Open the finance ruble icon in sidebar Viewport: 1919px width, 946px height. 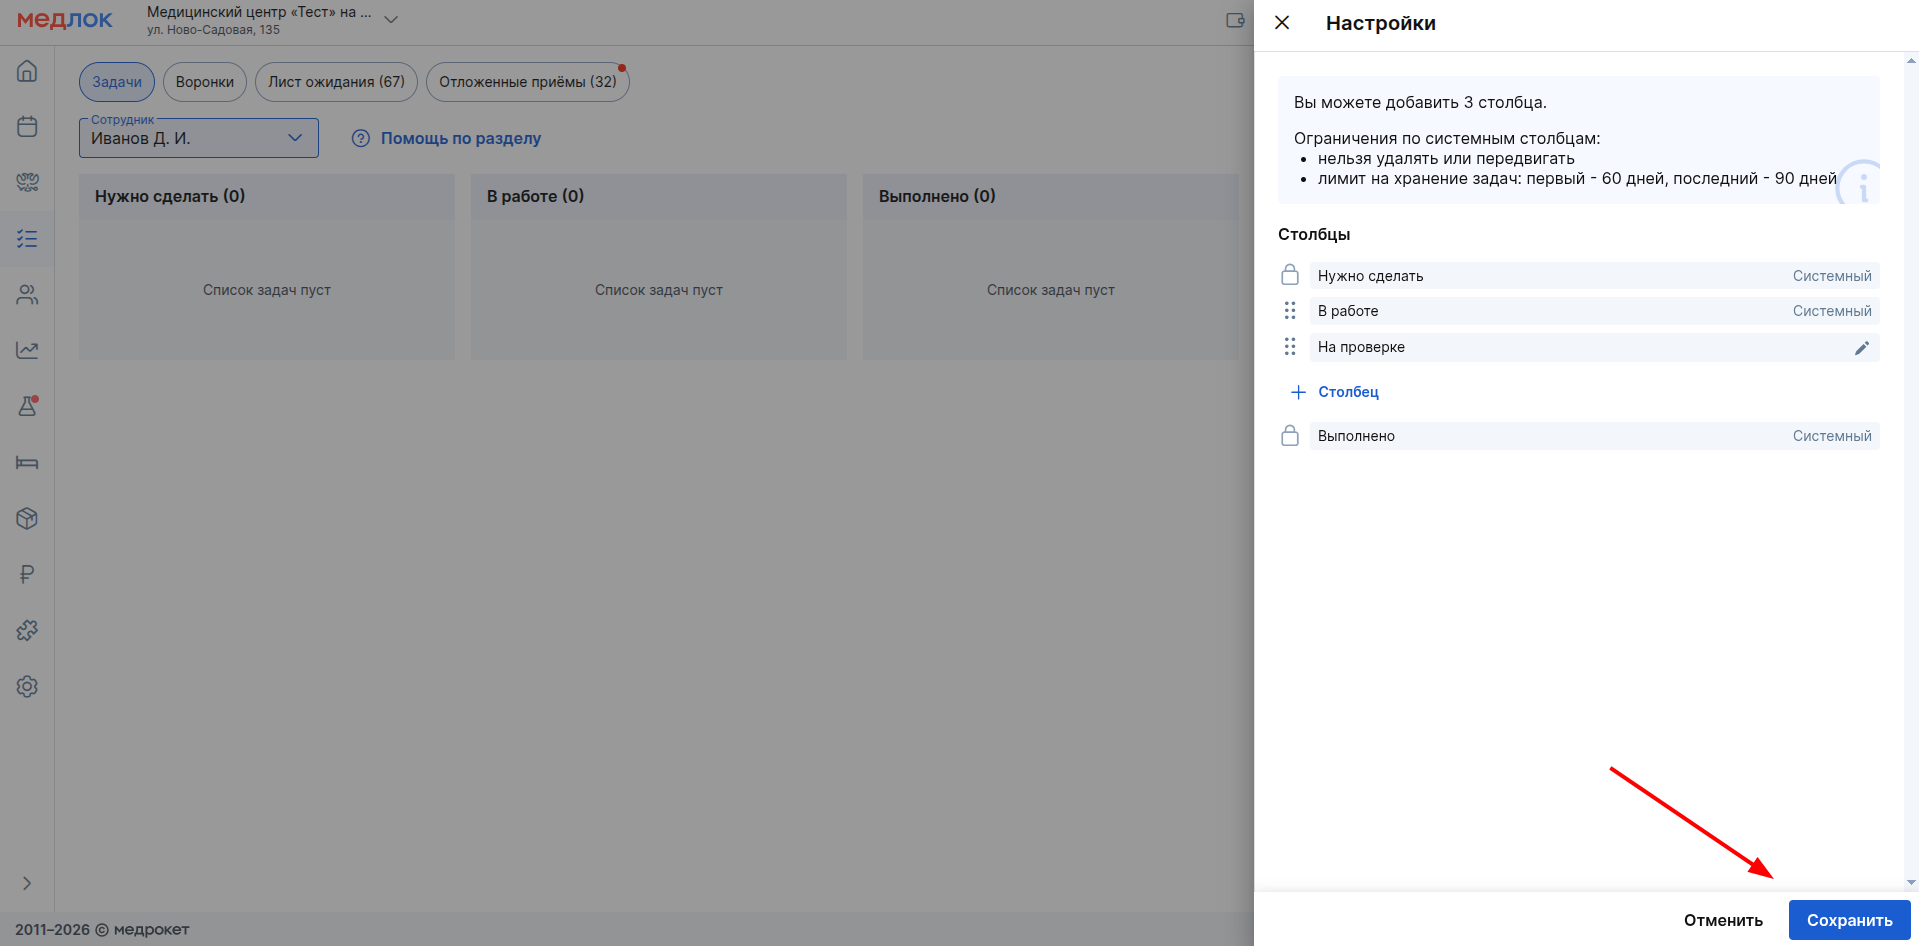[x=27, y=574]
